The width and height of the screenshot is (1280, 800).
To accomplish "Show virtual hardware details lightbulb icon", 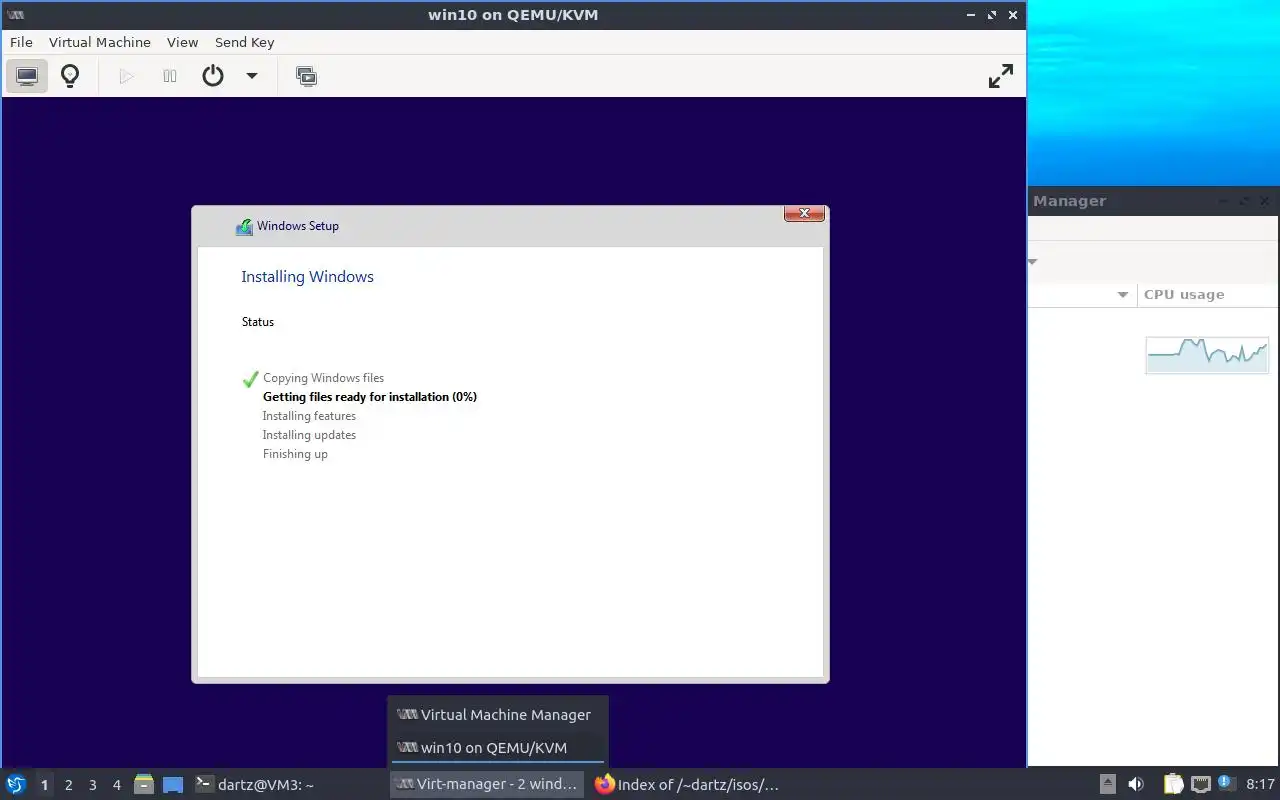I will click(70, 76).
